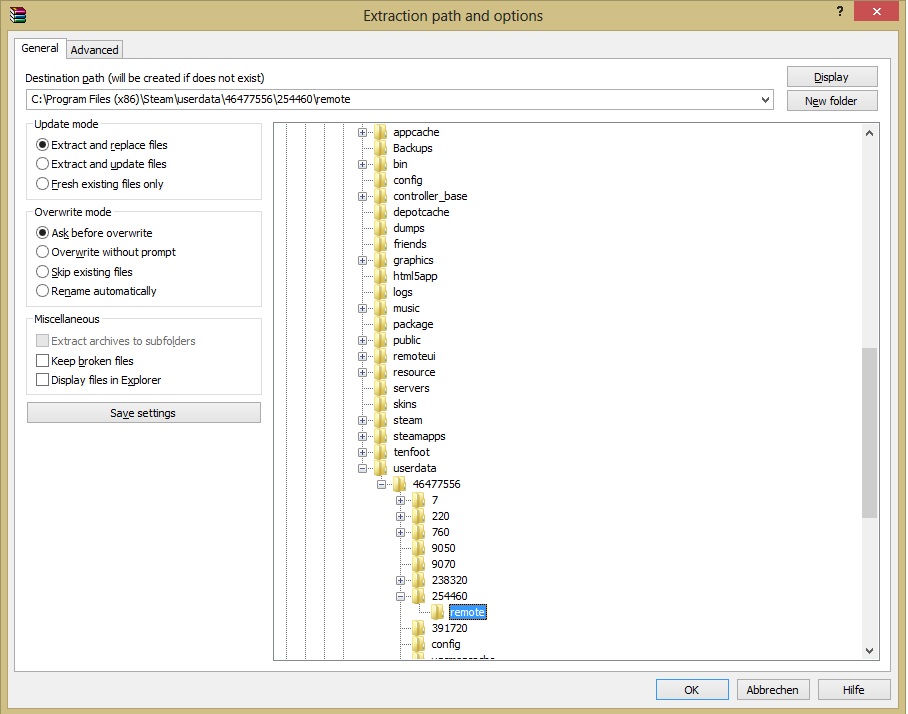The width and height of the screenshot is (908, 714).
Task: Choose Fresh existing files only
Action: pos(100,184)
